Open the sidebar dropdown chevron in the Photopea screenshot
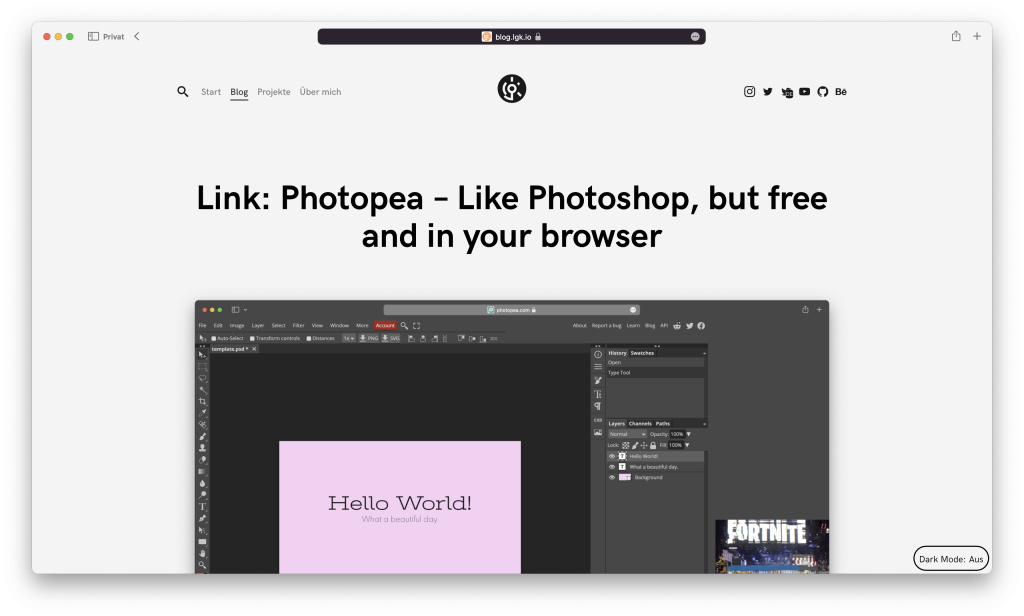The width and height of the screenshot is (1024, 616). click(246, 310)
